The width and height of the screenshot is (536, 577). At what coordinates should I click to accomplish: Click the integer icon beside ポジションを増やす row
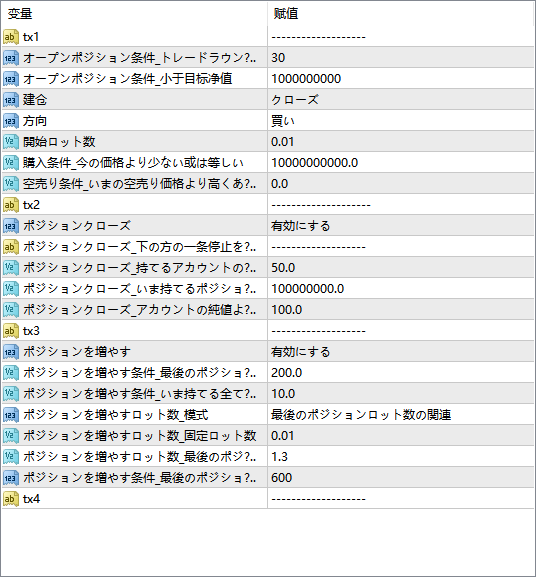click(x=11, y=352)
